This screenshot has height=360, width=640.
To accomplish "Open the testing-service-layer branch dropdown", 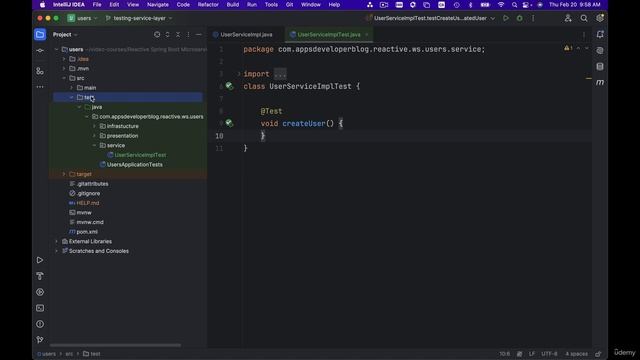I will click(139, 18).
